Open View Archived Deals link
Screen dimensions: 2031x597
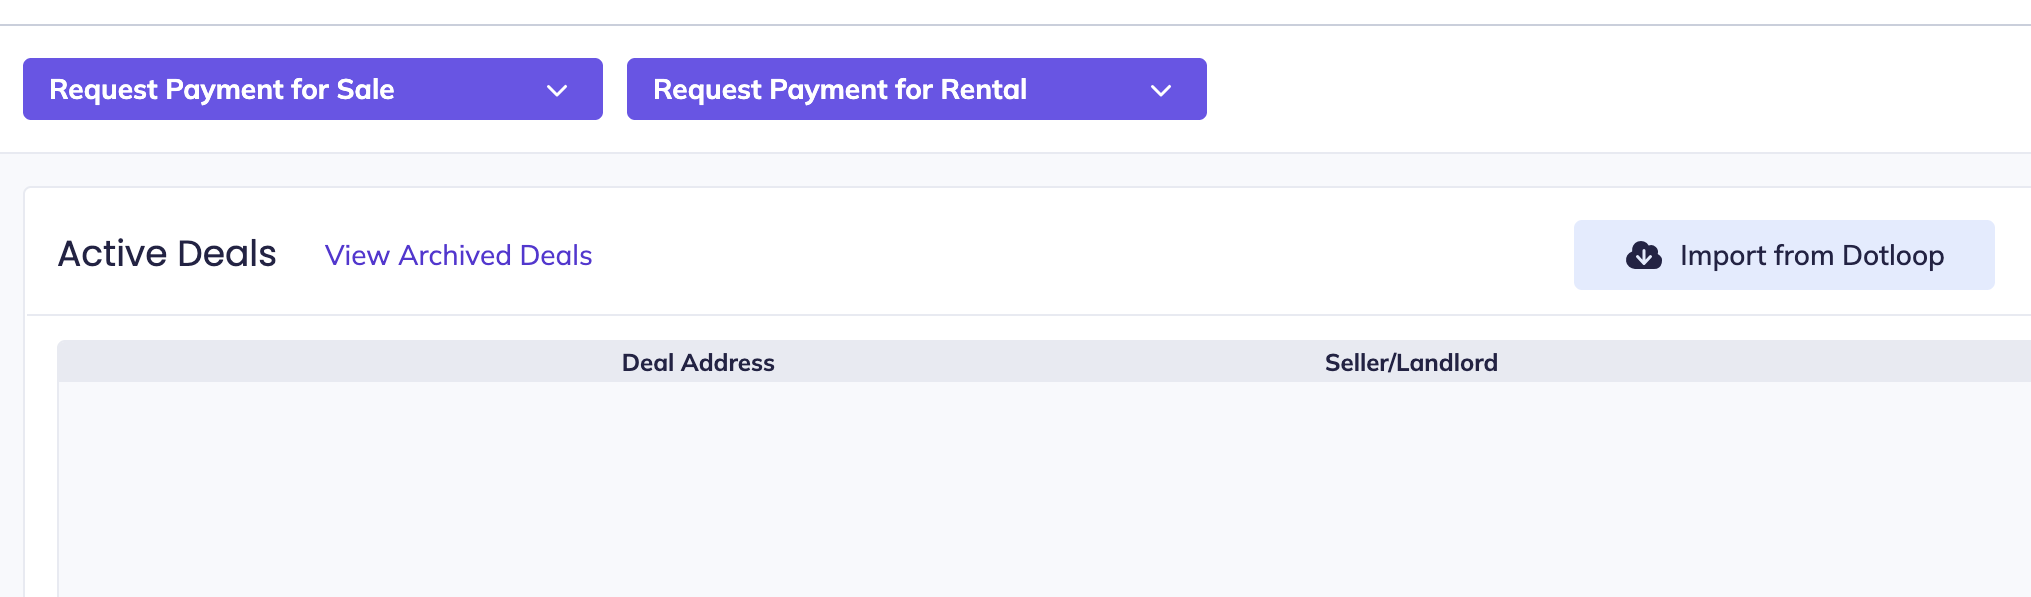458,256
